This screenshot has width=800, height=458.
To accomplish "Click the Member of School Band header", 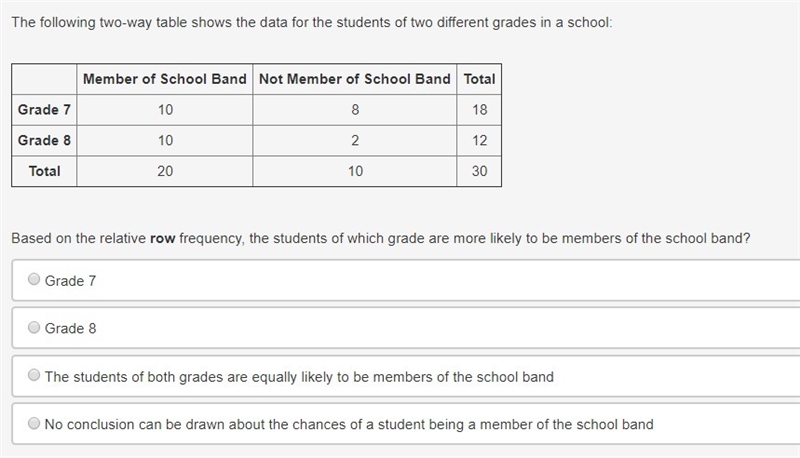I will (x=165, y=79).
